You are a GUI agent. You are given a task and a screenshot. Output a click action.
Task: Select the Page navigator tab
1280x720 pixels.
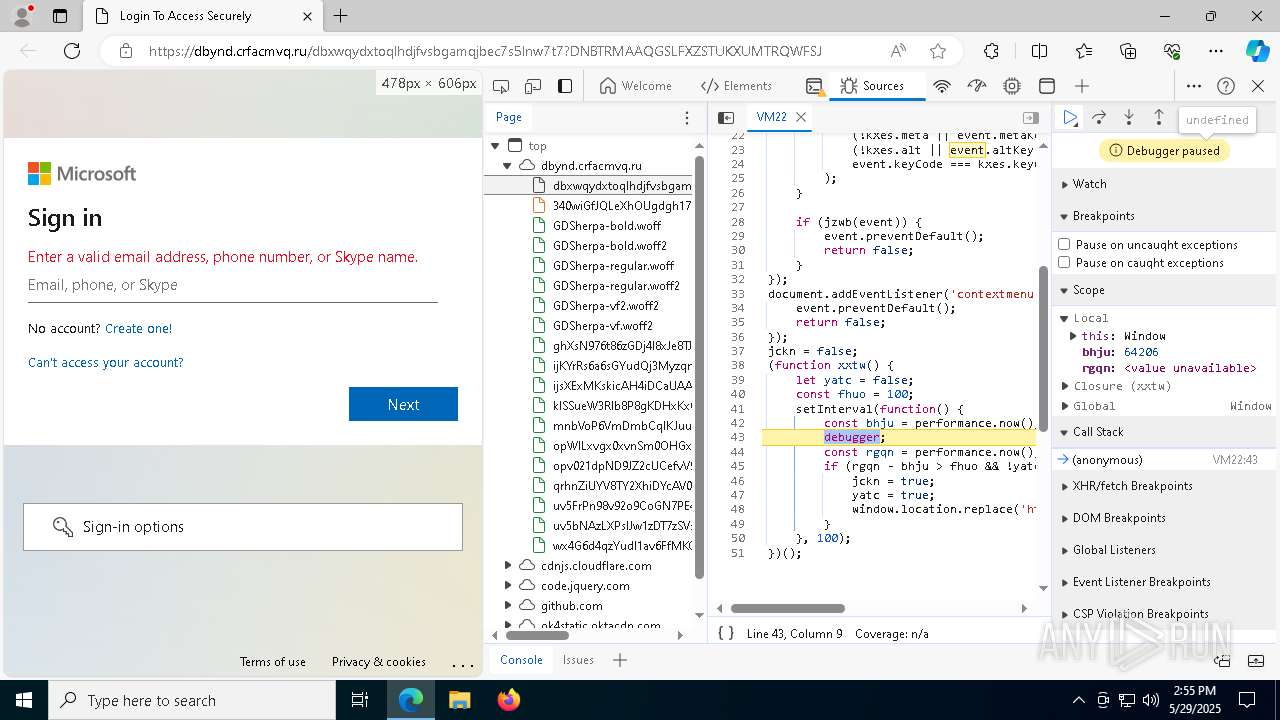508,117
